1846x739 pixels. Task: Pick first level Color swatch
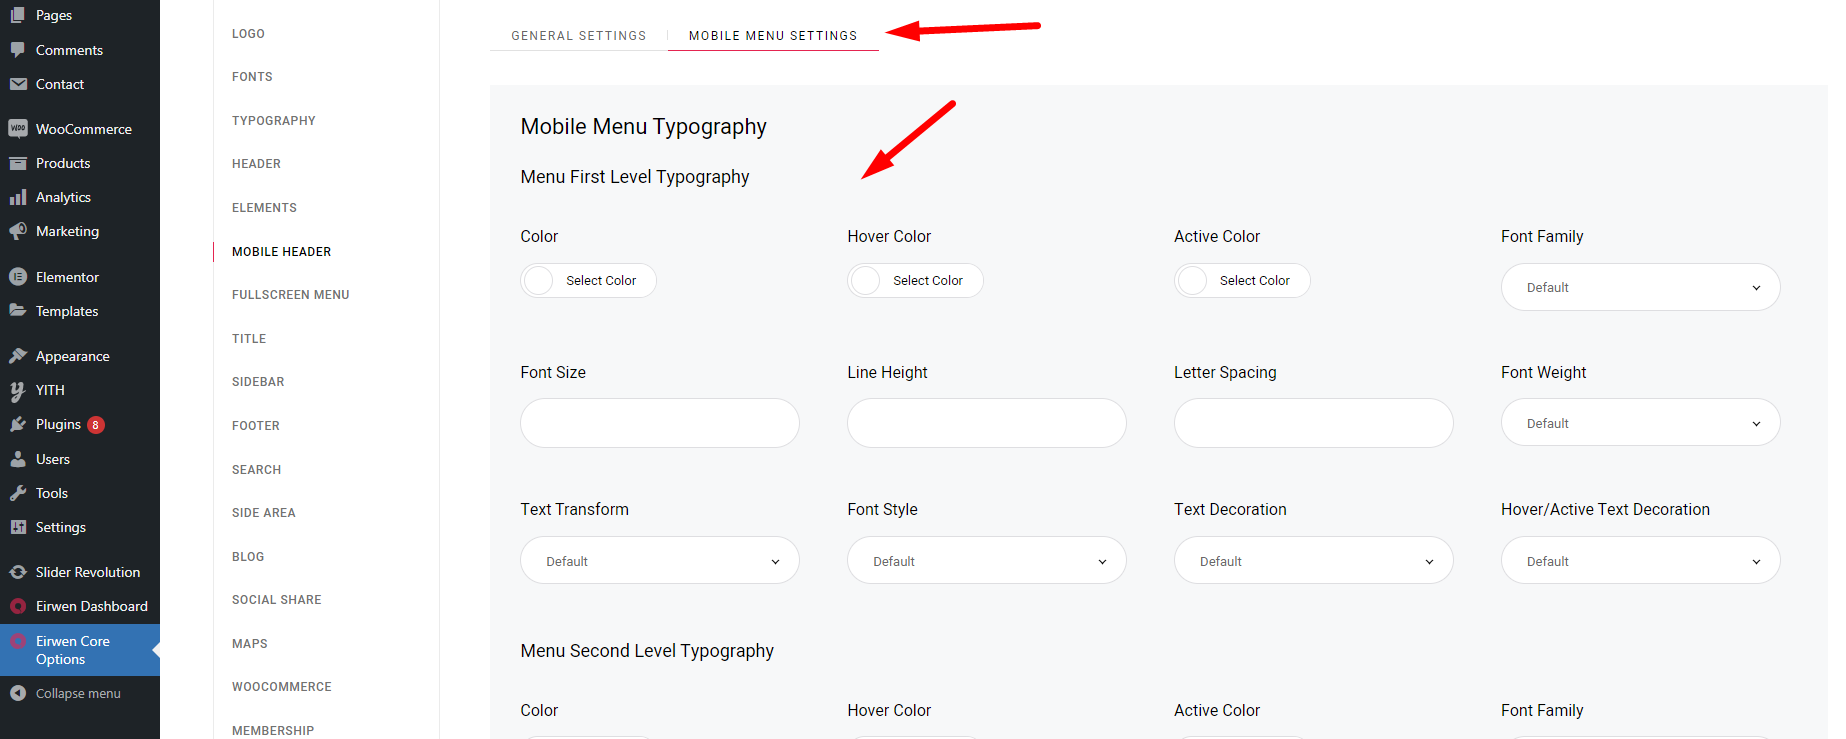tap(538, 281)
